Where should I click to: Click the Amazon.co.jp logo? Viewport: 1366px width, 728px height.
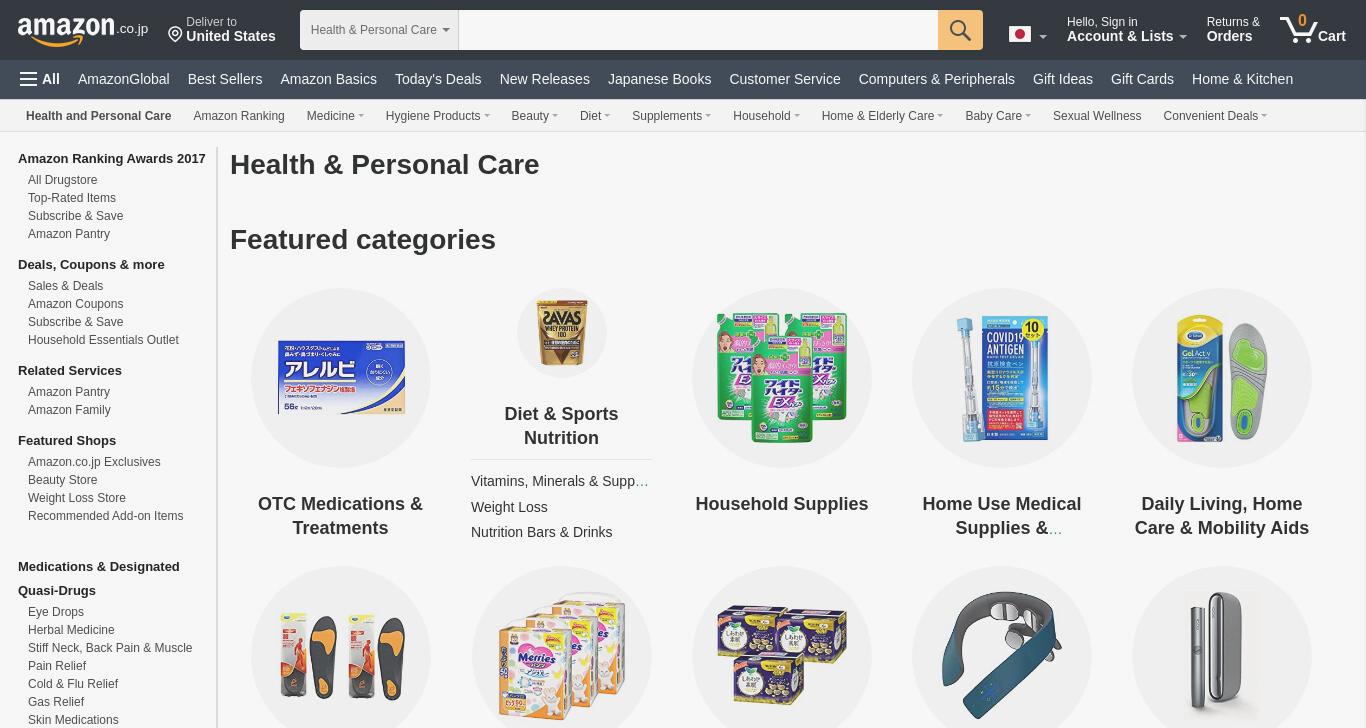[82, 30]
